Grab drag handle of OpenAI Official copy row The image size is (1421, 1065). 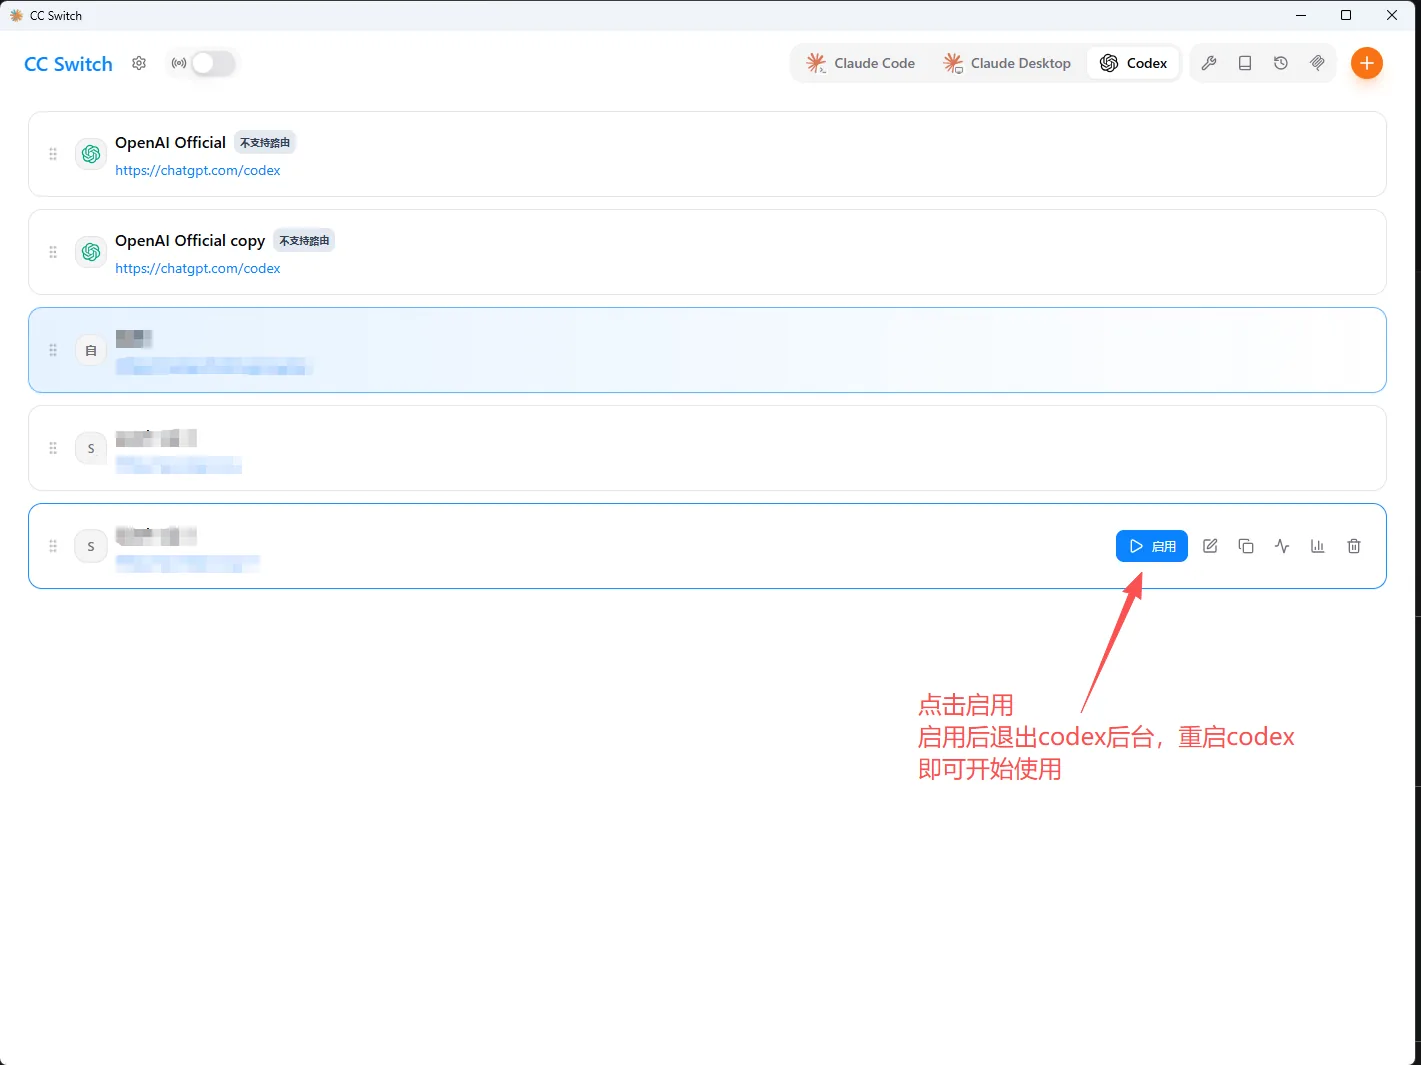point(53,252)
